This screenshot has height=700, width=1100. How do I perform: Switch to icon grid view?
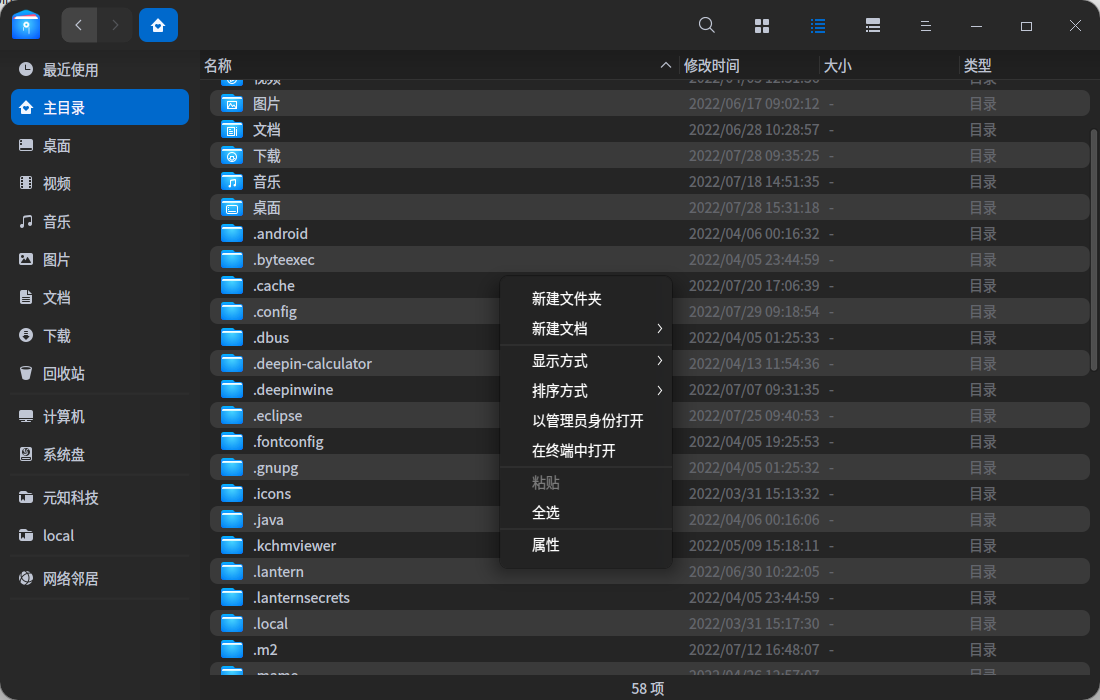(762, 26)
